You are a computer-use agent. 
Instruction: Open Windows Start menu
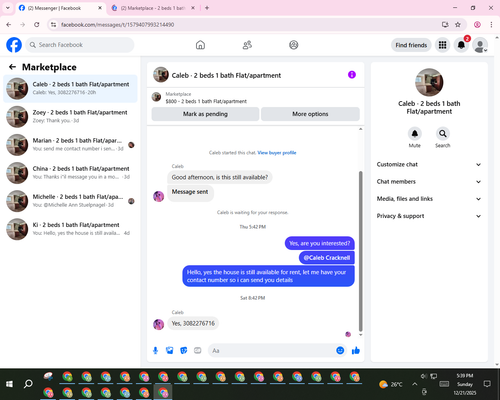[x=9, y=384]
